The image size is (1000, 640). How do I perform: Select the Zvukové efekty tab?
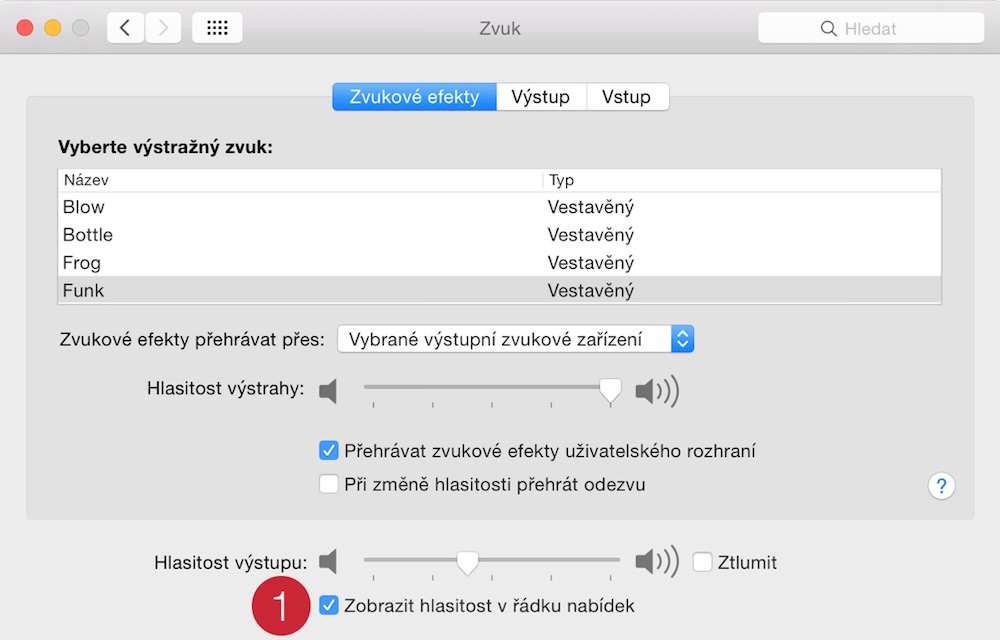pyautogui.click(x=414, y=97)
